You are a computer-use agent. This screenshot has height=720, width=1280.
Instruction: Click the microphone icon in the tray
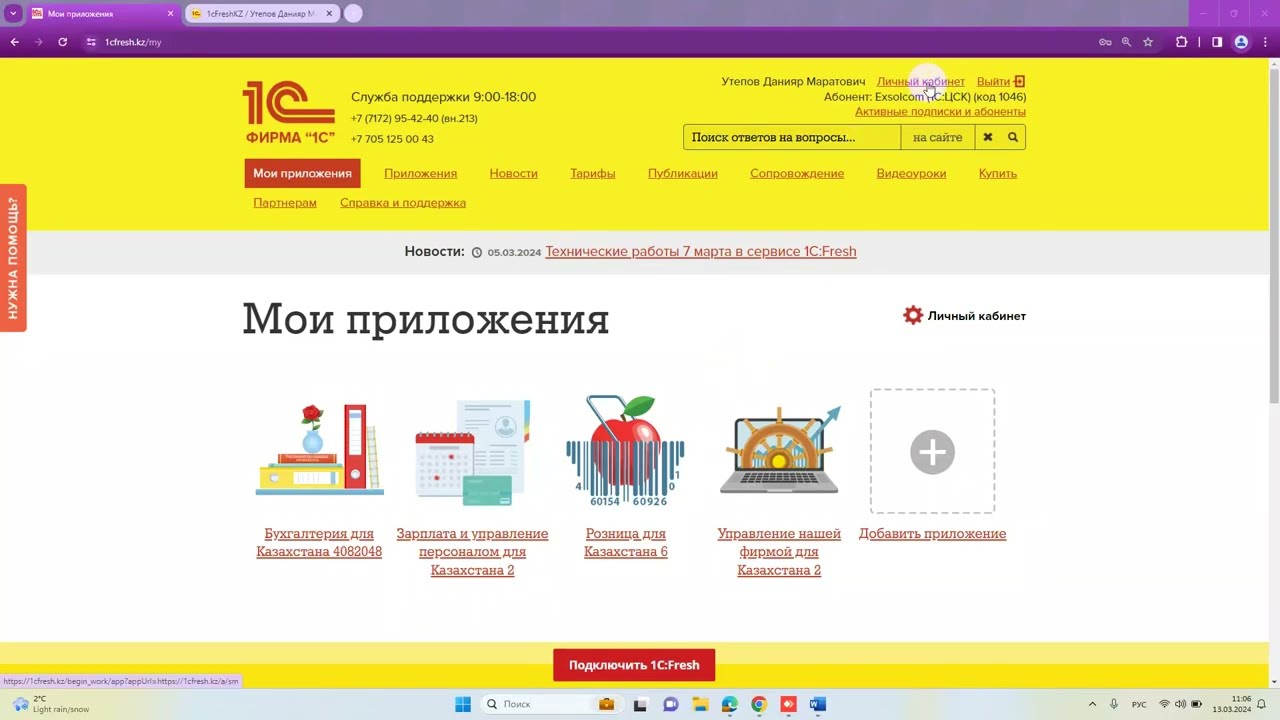pyautogui.click(x=1114, y=704)
